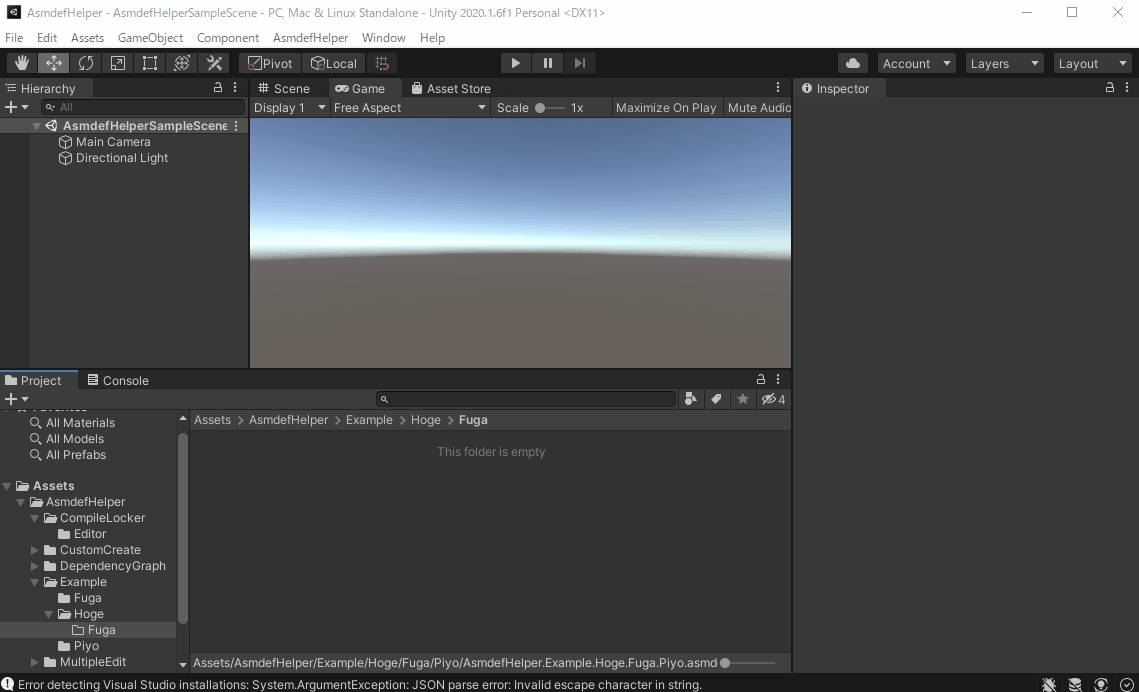Viewport: 1139px width, 692px height.
Task: Open the Layers dropdown
Action: [1003, 63]
